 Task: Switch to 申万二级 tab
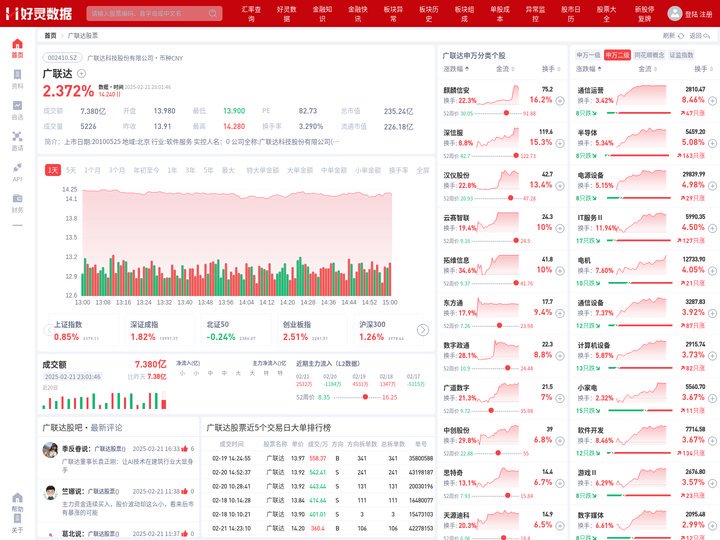tap(617, 55)
